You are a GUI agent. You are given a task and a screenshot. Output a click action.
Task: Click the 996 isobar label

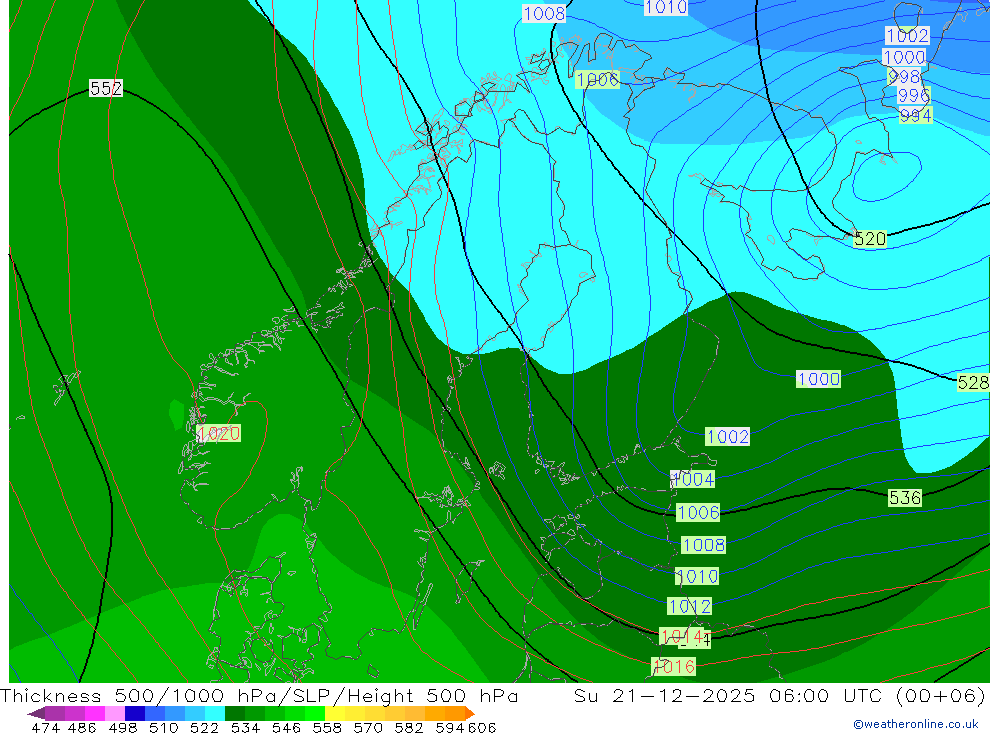click(914, 96)
